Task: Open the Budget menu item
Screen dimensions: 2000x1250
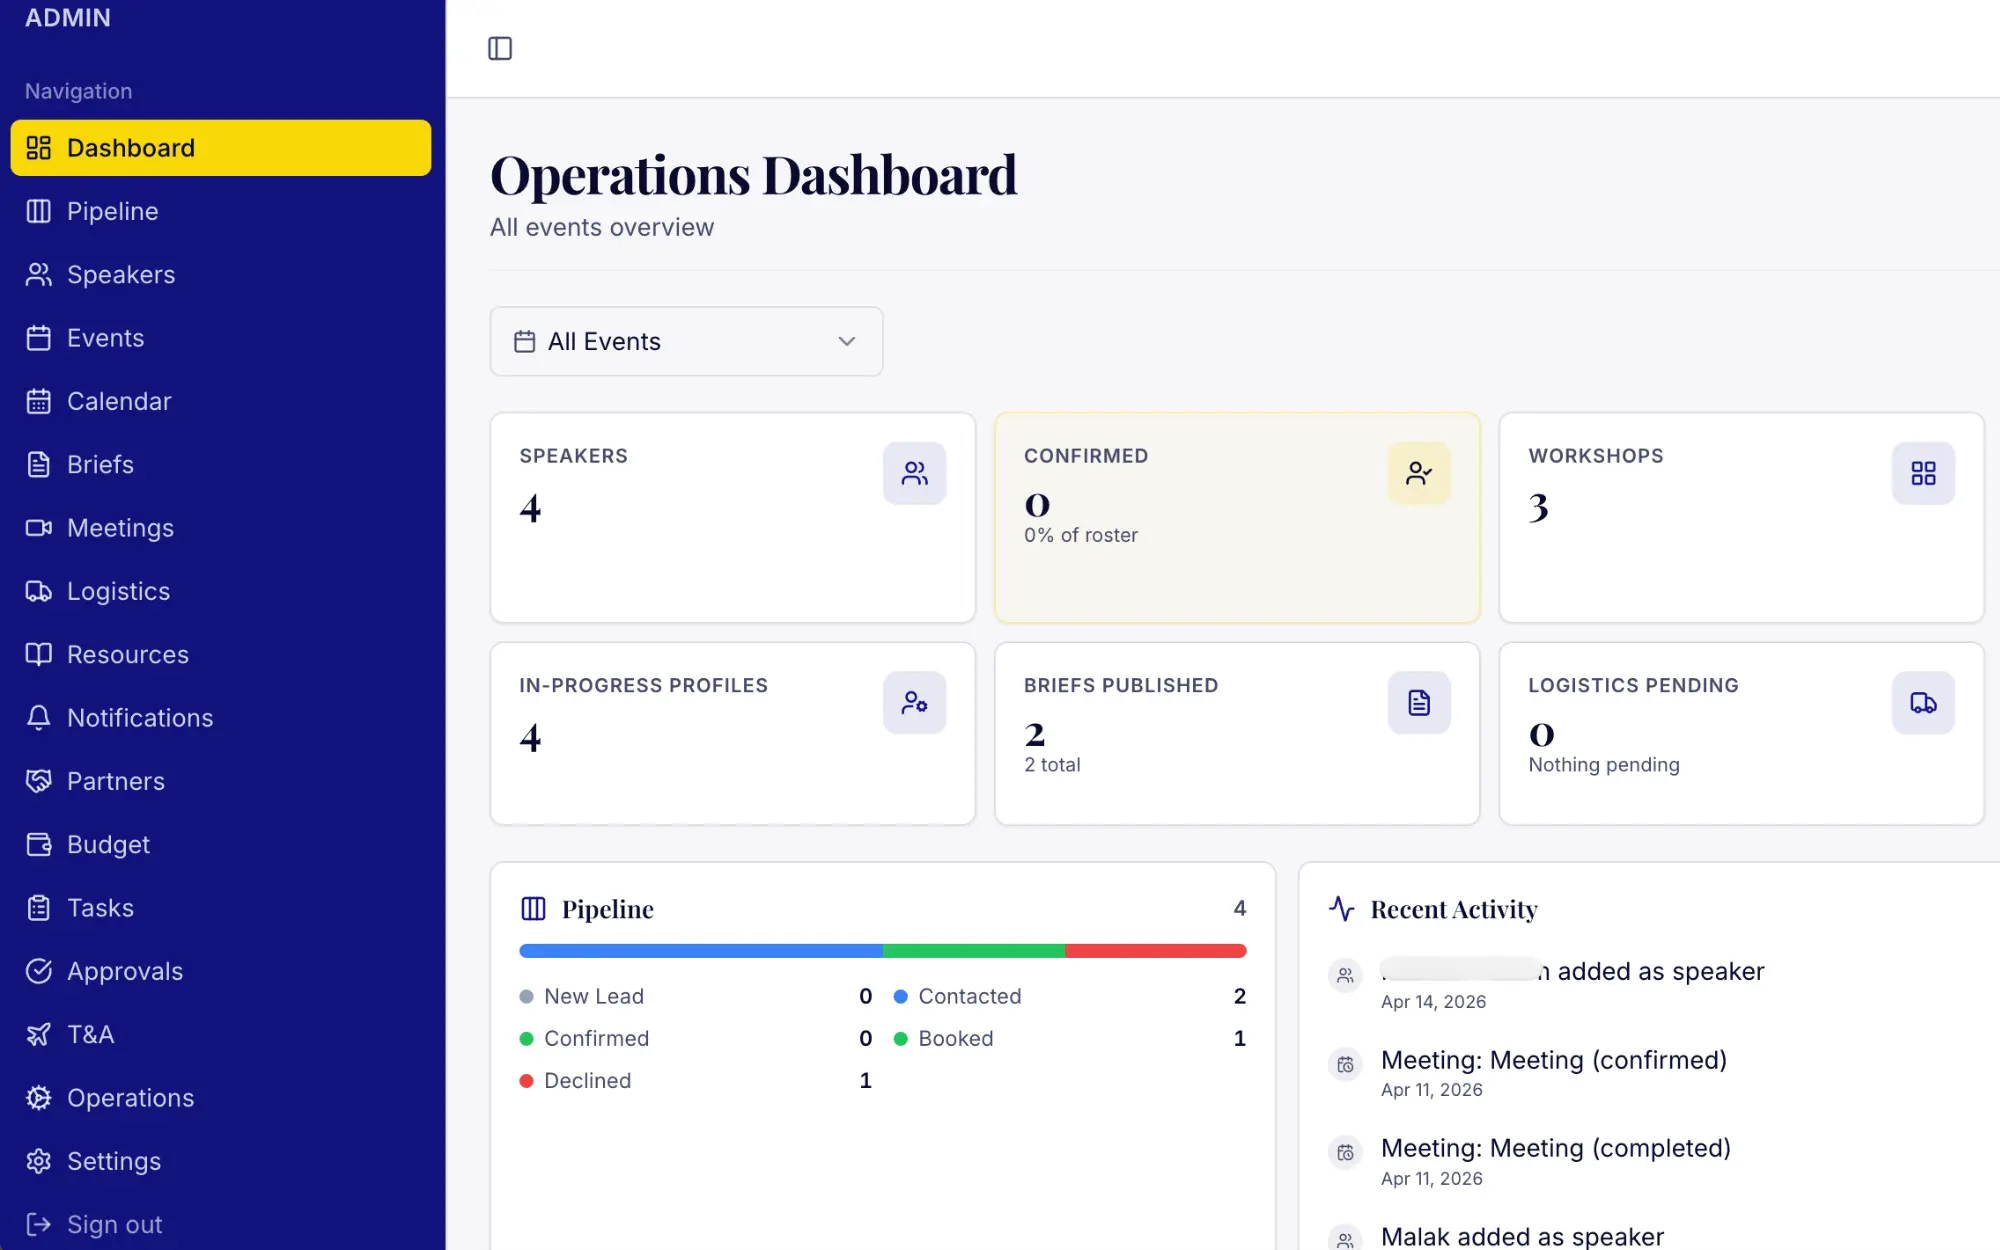Action: 221,844
